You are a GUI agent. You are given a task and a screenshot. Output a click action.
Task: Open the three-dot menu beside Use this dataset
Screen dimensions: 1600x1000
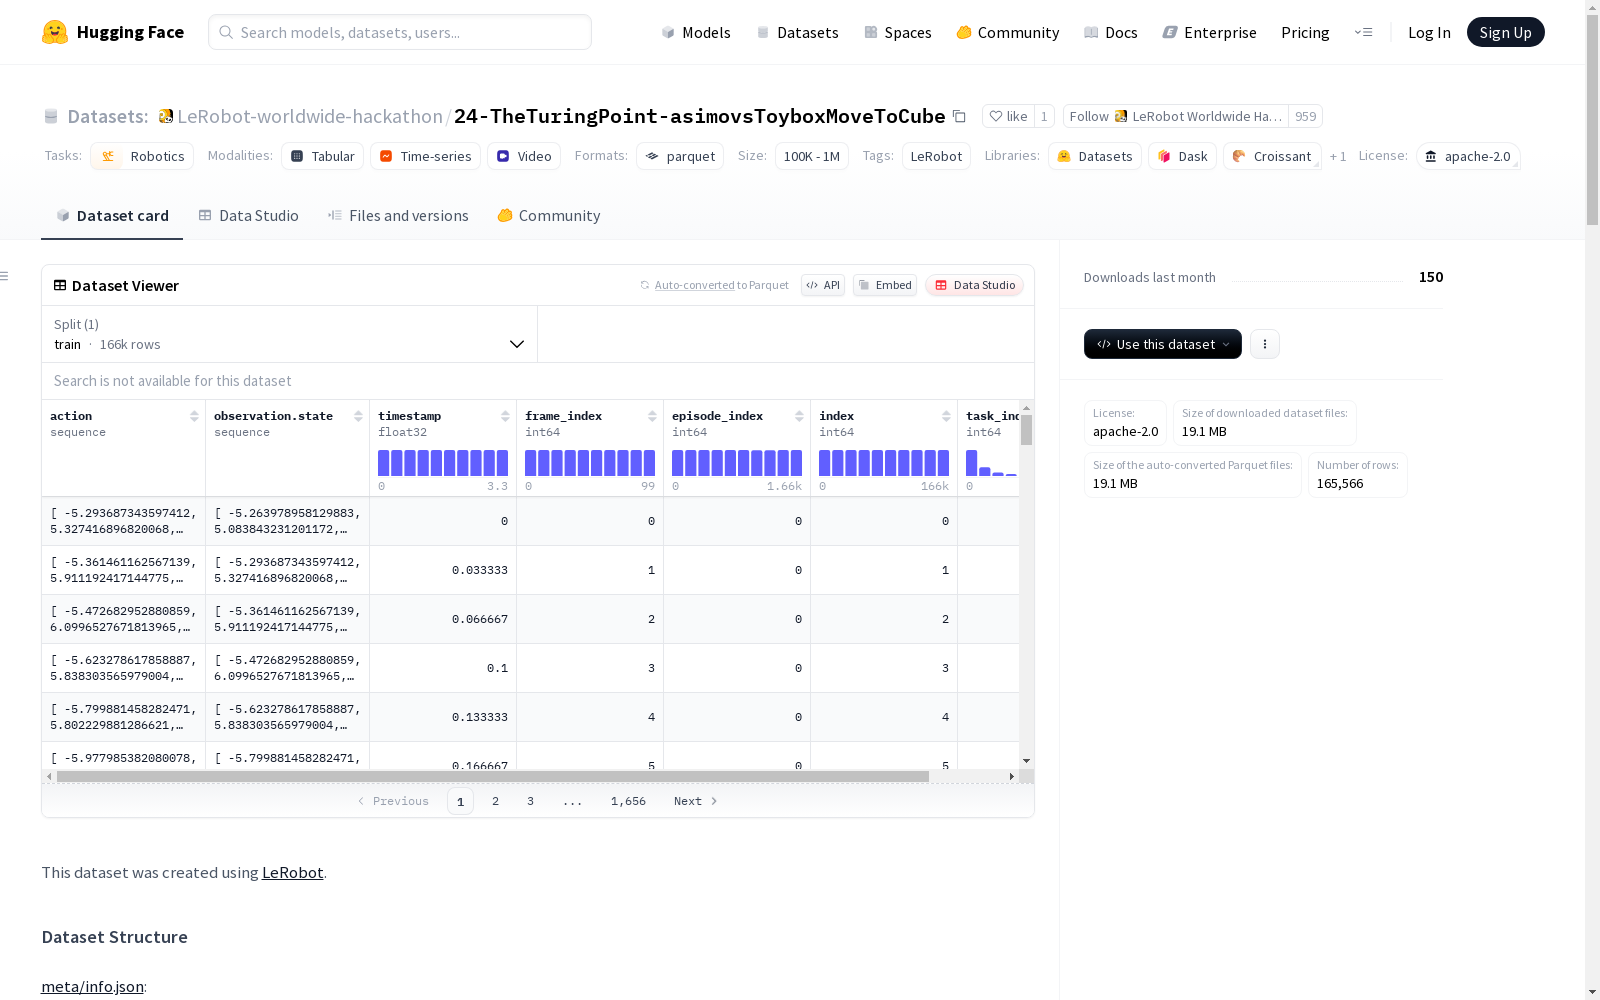[x=1265, y=344]
